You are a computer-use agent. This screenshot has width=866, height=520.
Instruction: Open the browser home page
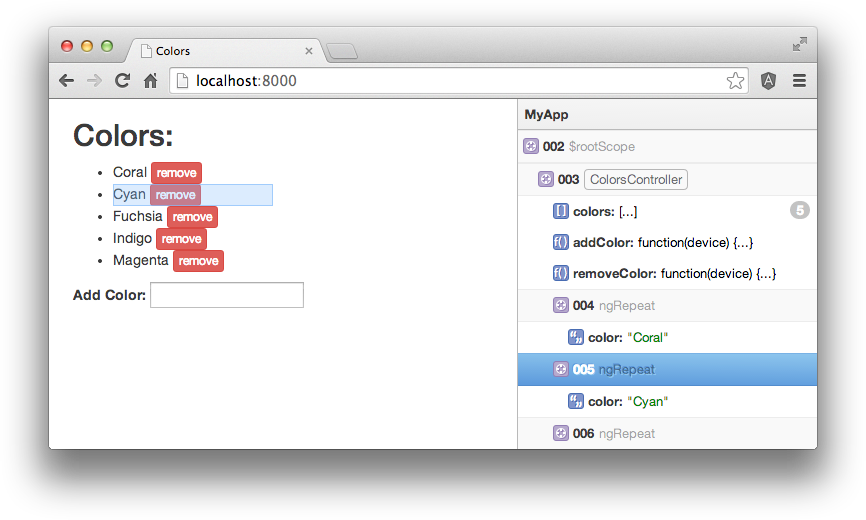[150, 81]
